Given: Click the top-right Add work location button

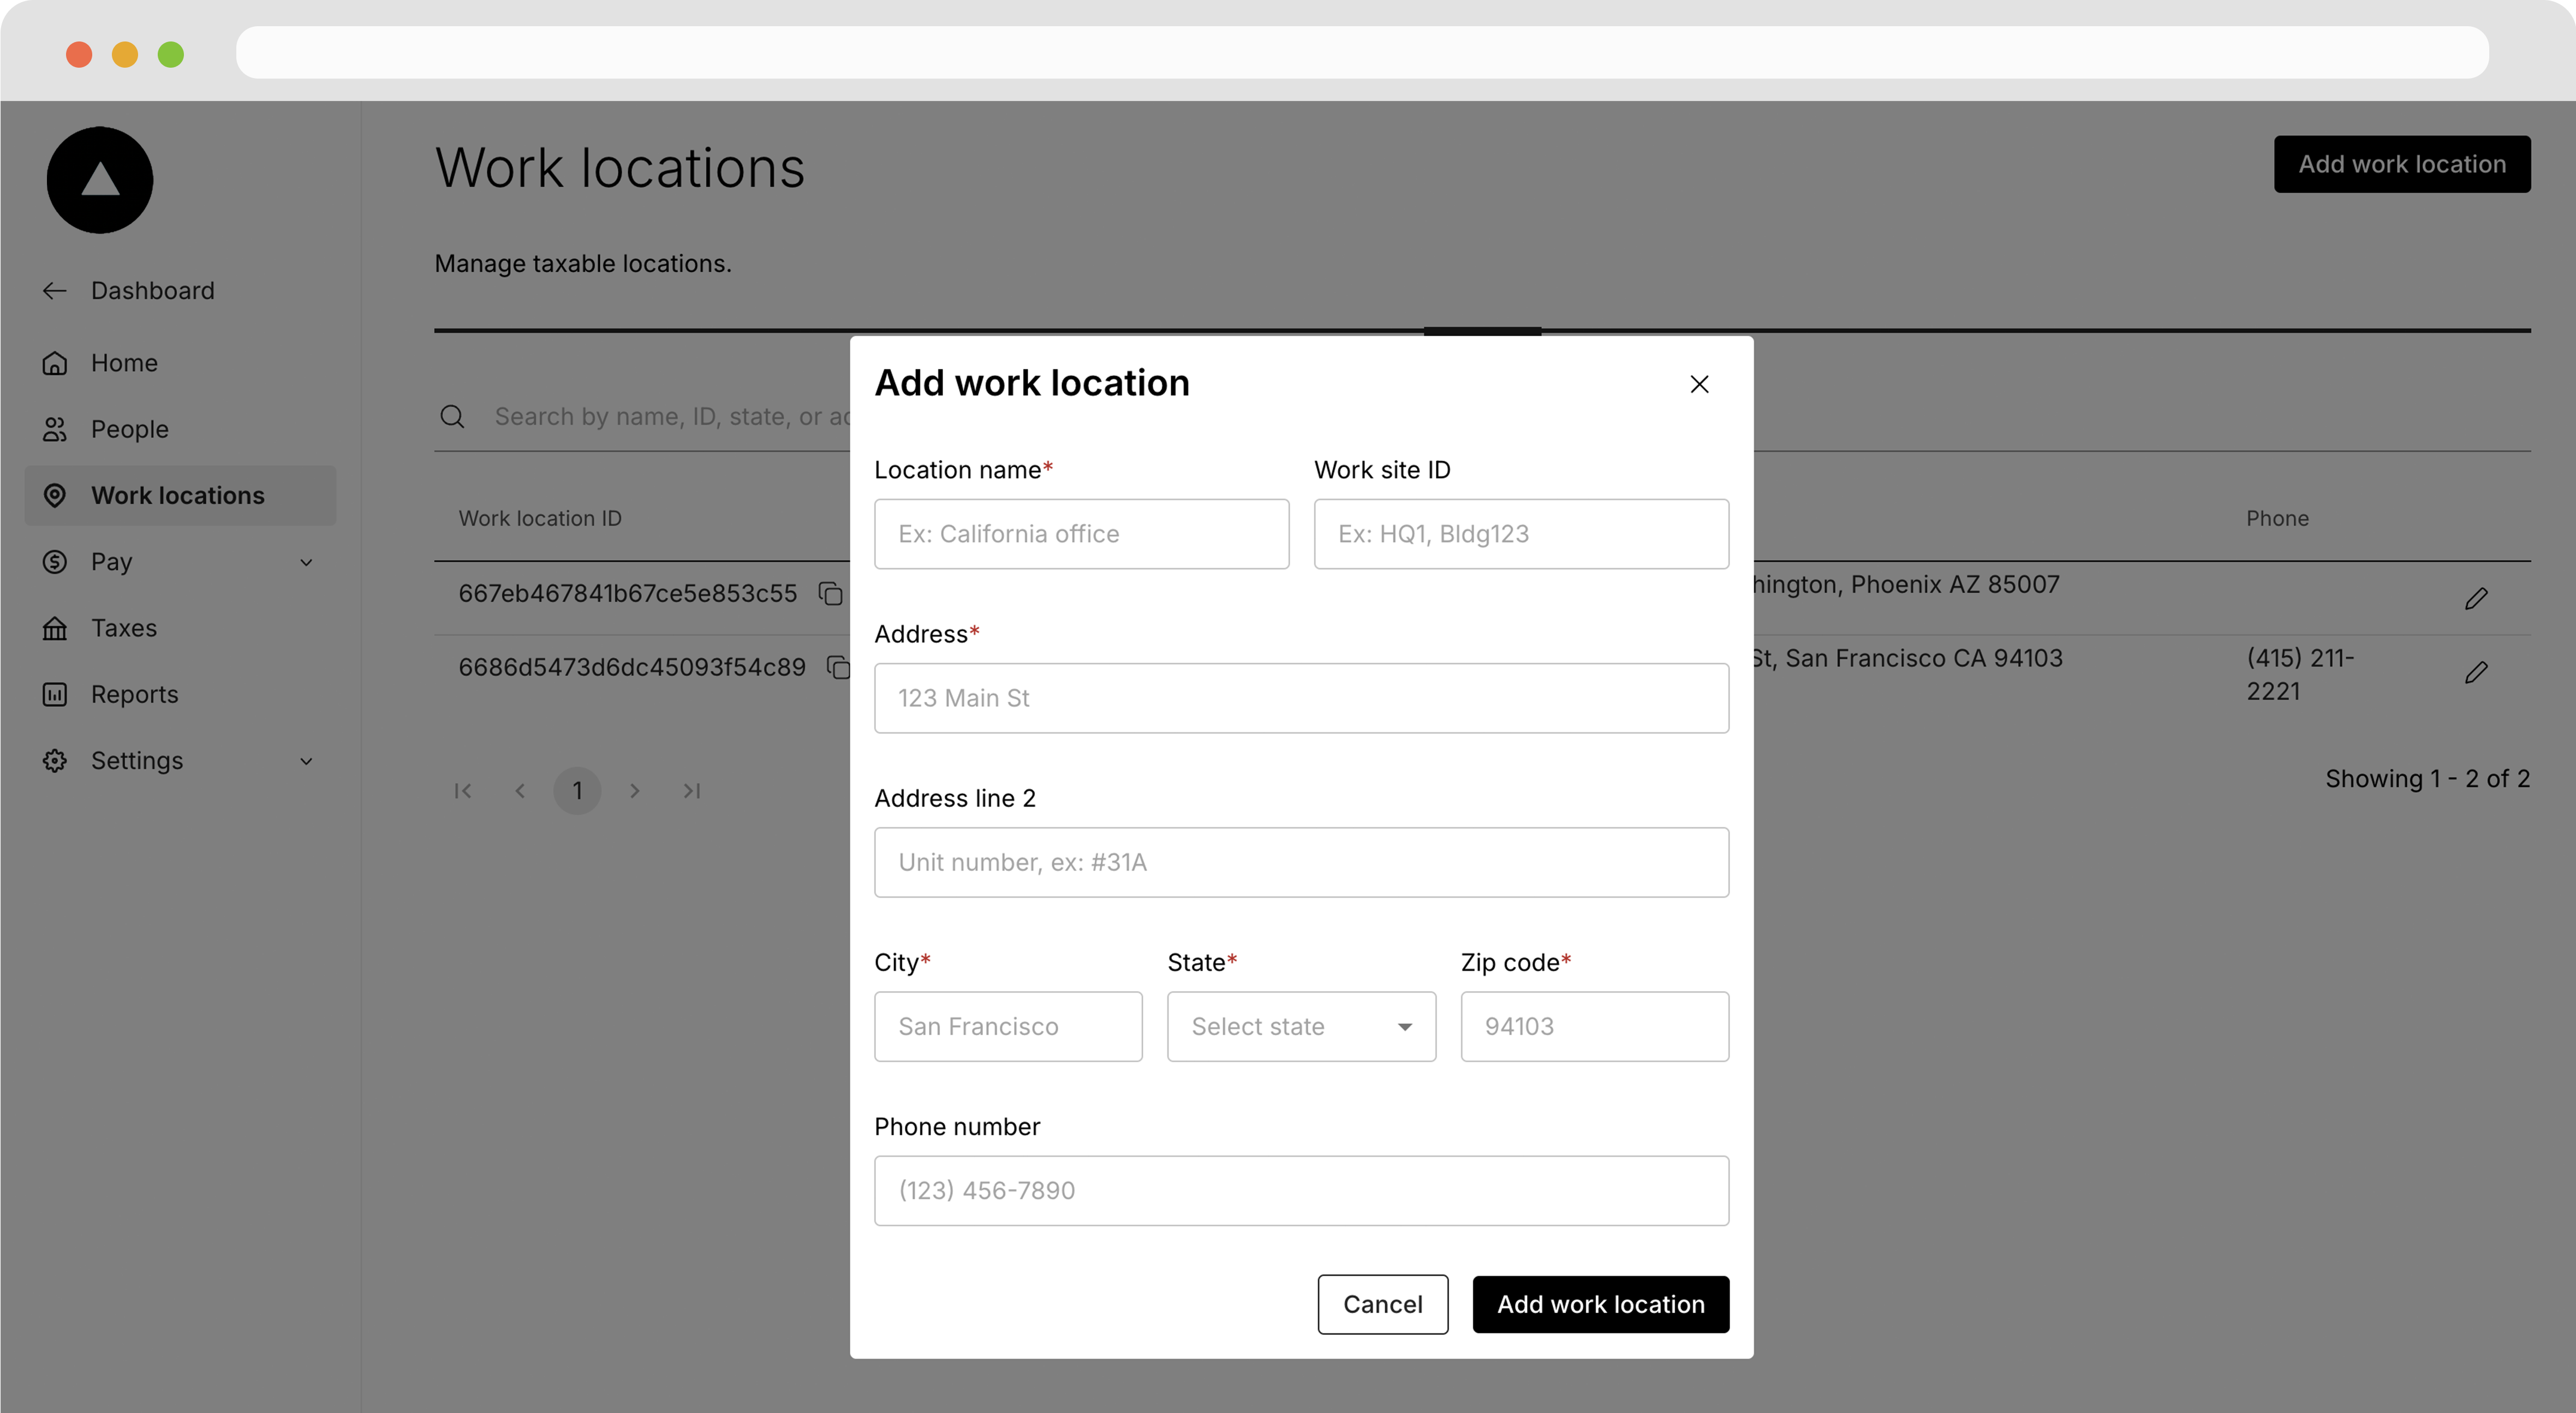Looking at the screenshot, I should pos(2402,164).
